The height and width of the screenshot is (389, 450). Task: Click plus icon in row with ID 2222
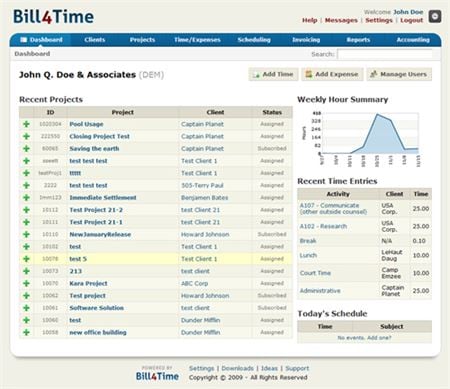tap(26, 185)
